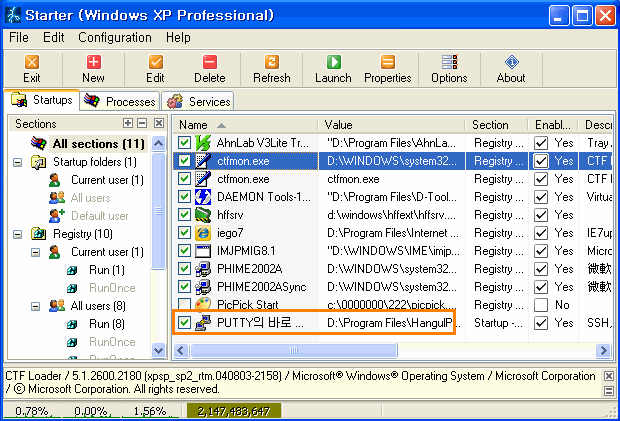The width and height of the screenshot is (620, 421).
Task: Click the PHIME2002ASync computer icon
Action: (x=203, y=287)
